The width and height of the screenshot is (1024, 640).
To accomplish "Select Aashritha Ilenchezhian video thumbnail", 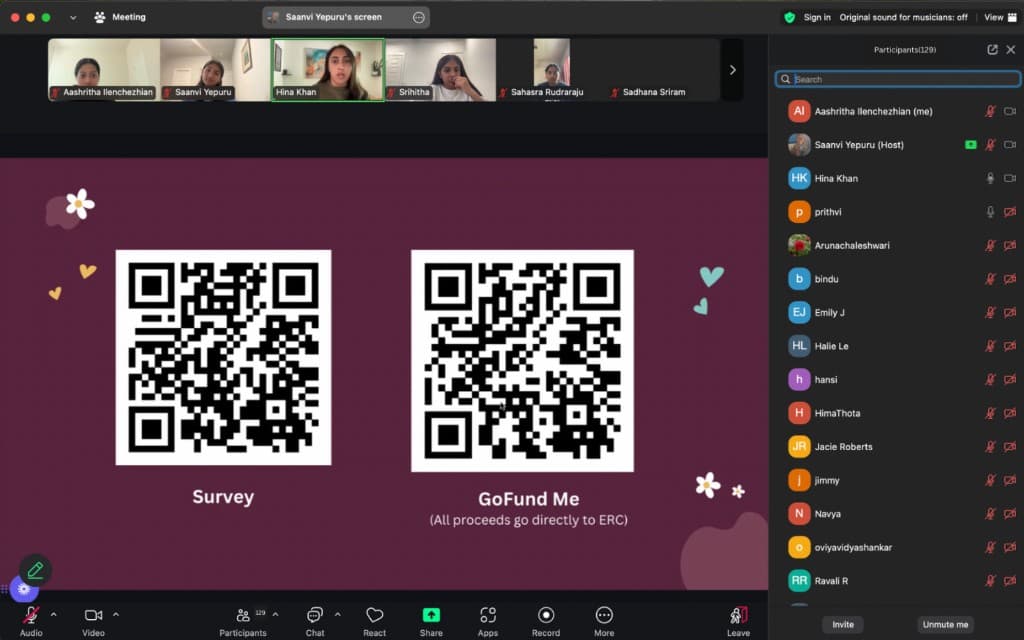I will 103,69.
